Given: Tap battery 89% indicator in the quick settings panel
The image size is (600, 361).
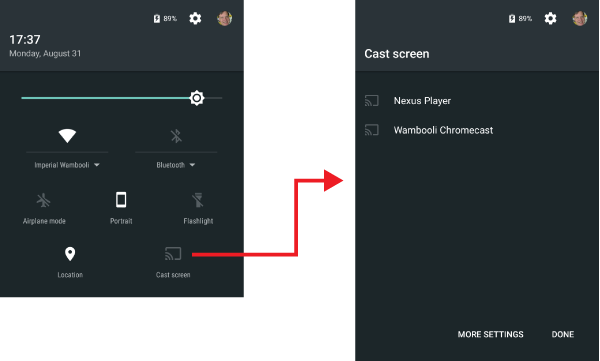Looking at the screenshot, I should (165, 18).
